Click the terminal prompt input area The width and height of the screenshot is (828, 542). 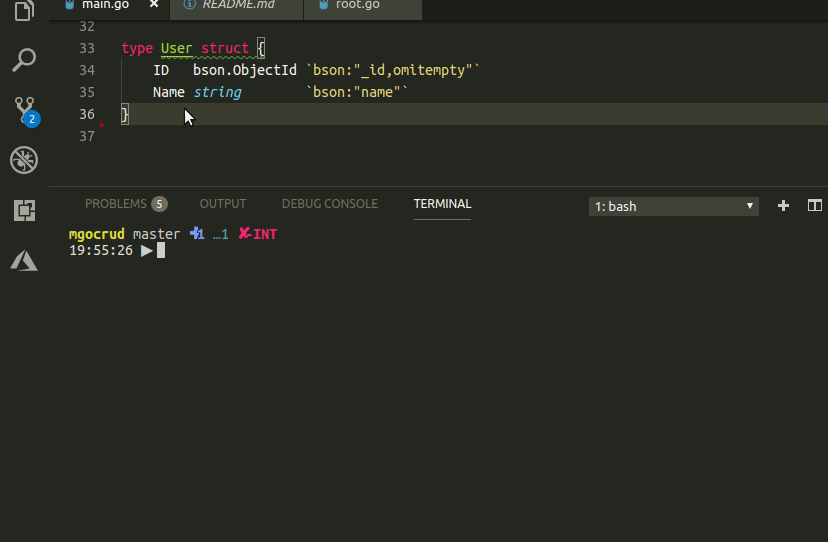161,250
